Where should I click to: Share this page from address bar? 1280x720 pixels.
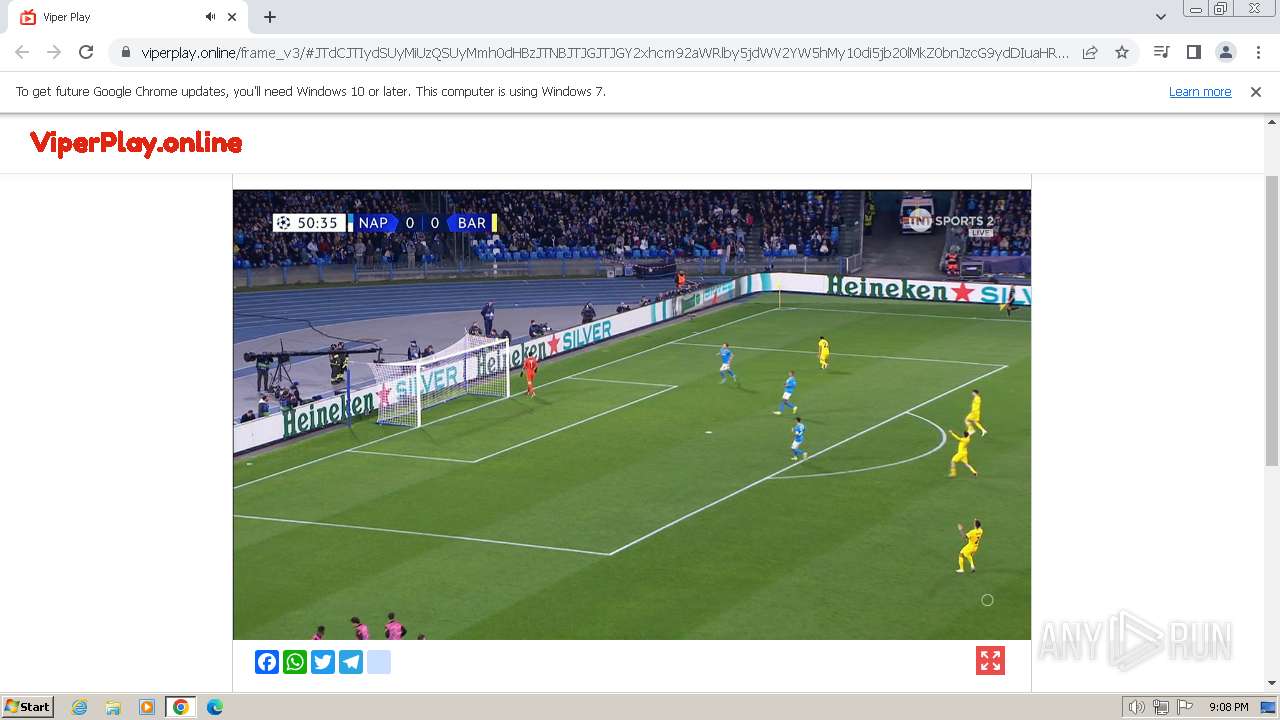coord(1090,52)
